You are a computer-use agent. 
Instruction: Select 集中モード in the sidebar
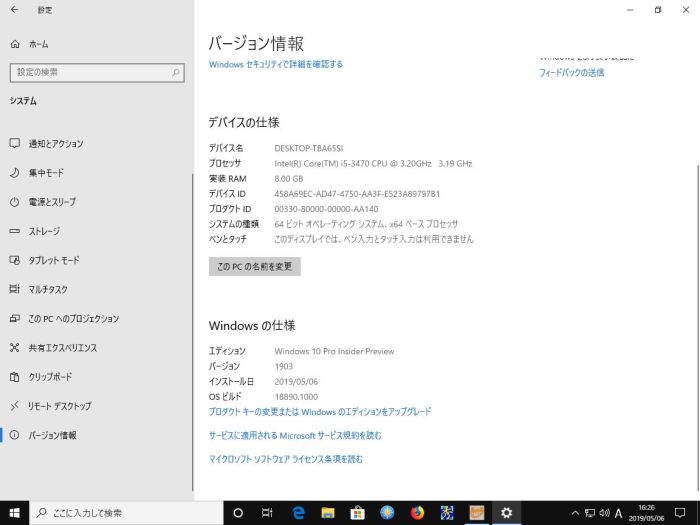tap(46, 173)
